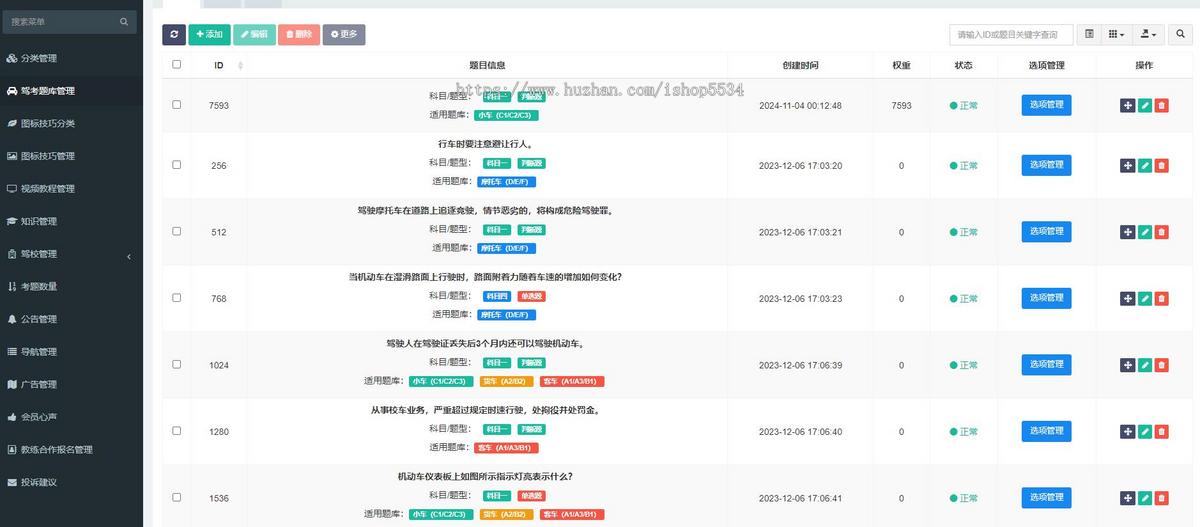Image resolution: width=1200 pixels, height=527 pixels.
Task: Click 选项管理 button for ID 1024
Action: click(x=1046, y=365)
